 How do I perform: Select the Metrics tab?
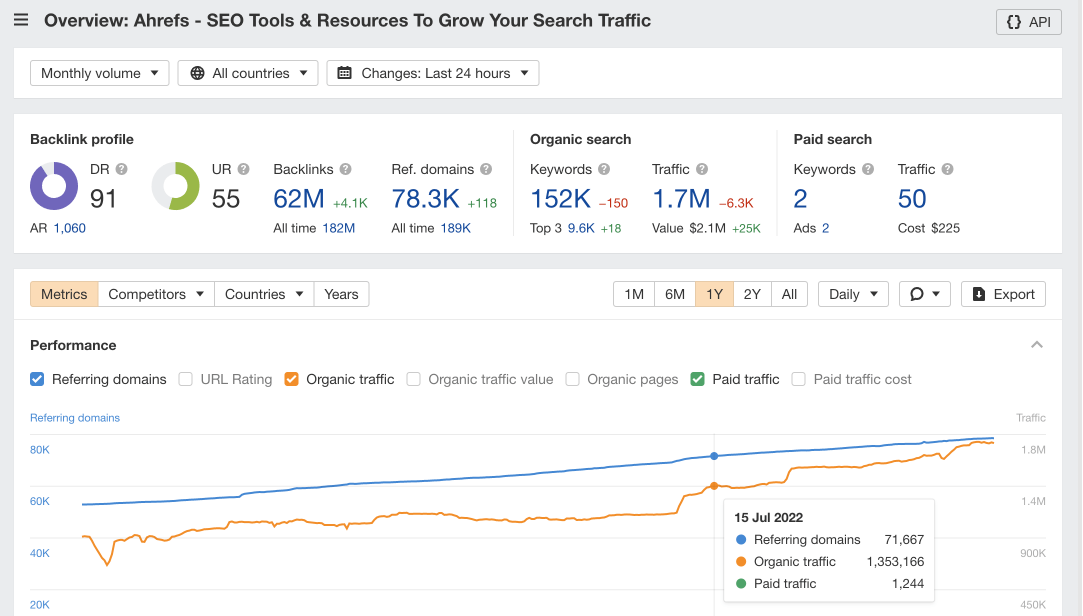[x=64, y=294]
